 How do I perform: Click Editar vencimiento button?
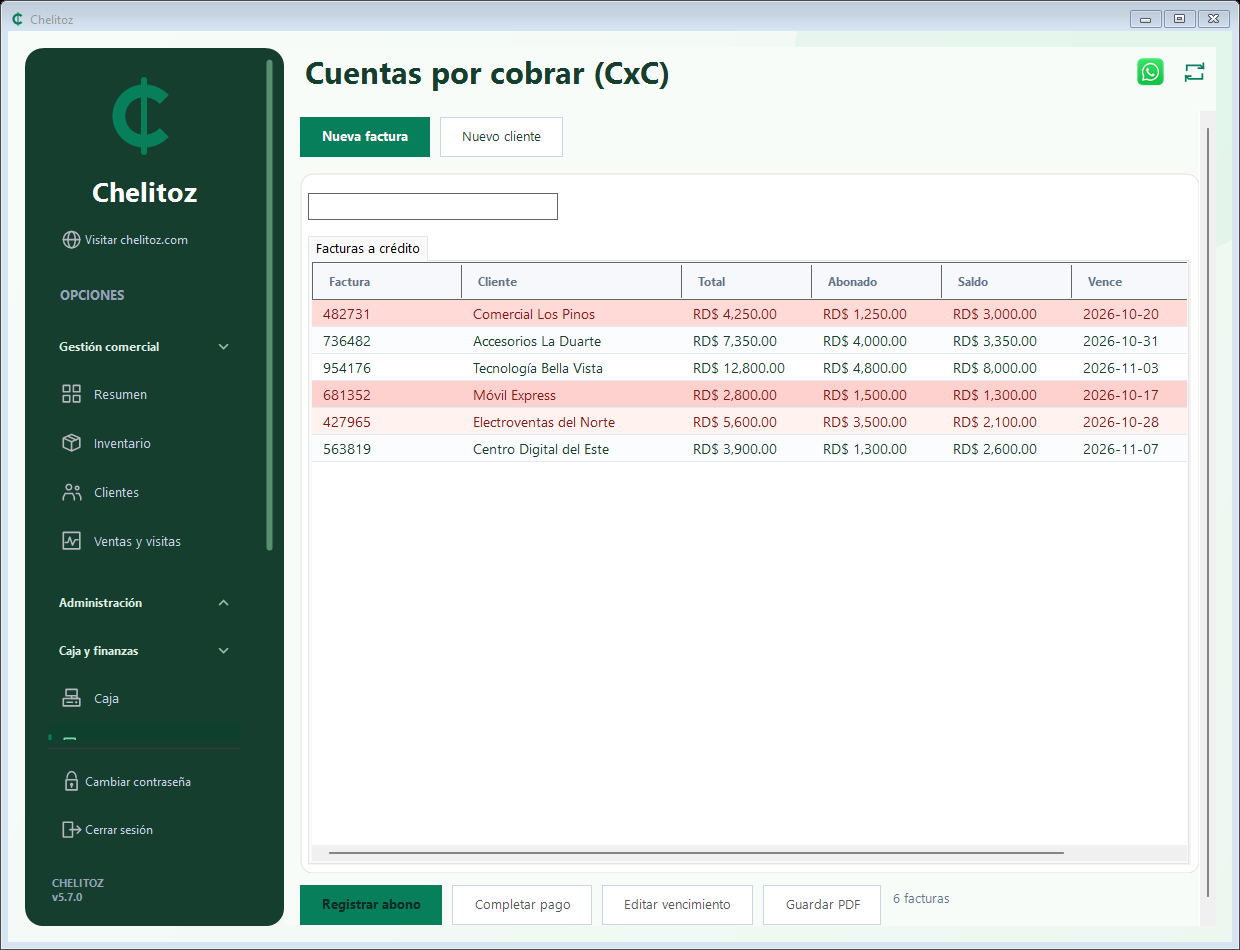677,905
